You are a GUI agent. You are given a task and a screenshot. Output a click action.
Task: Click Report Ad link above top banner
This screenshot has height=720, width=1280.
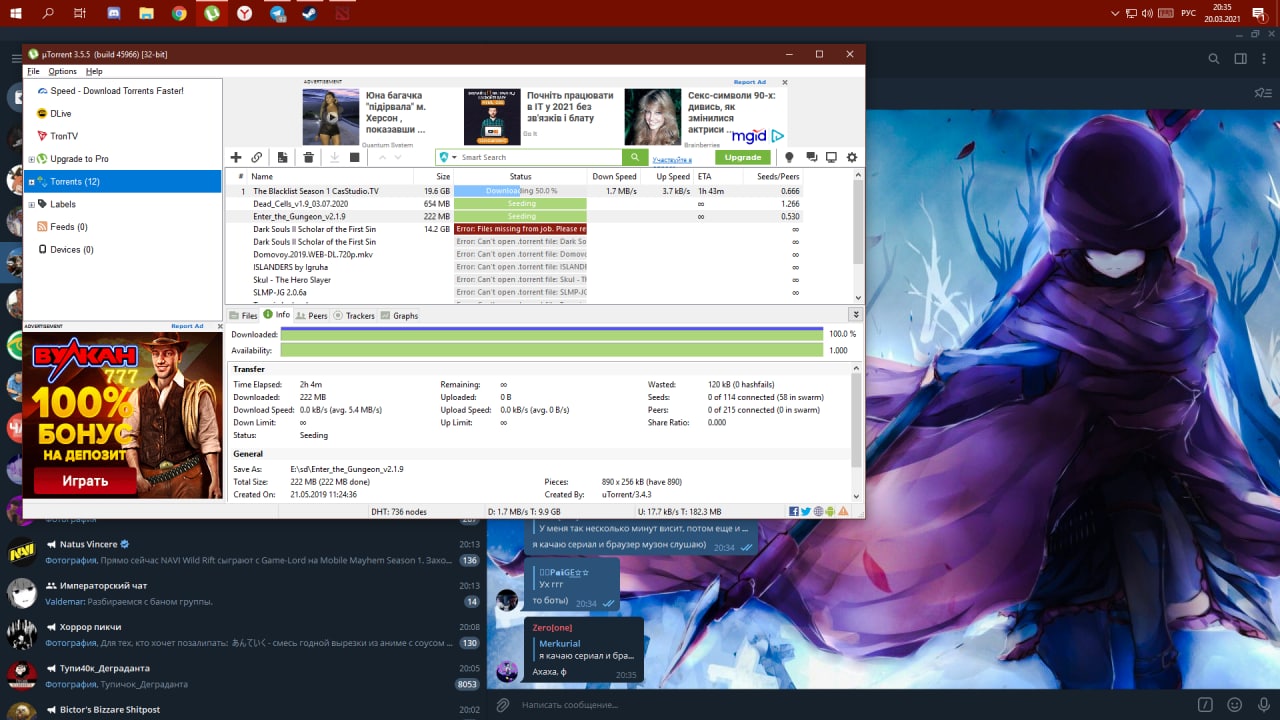(750, 82)
